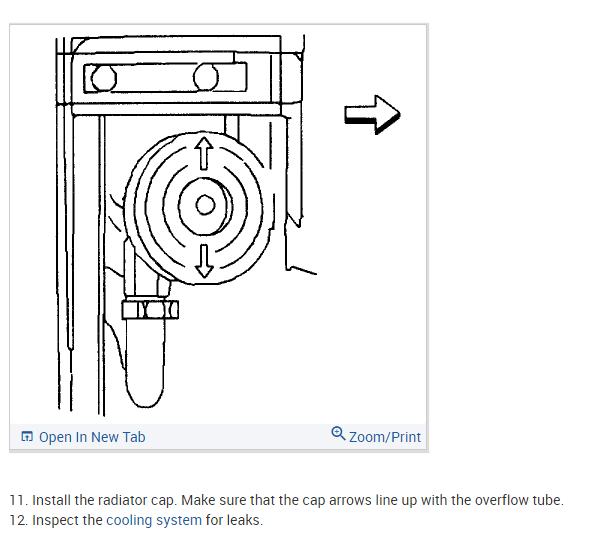600x557 pixels.
Task: Click the center of the radiator cap
Action: click(x=205, y=205)
